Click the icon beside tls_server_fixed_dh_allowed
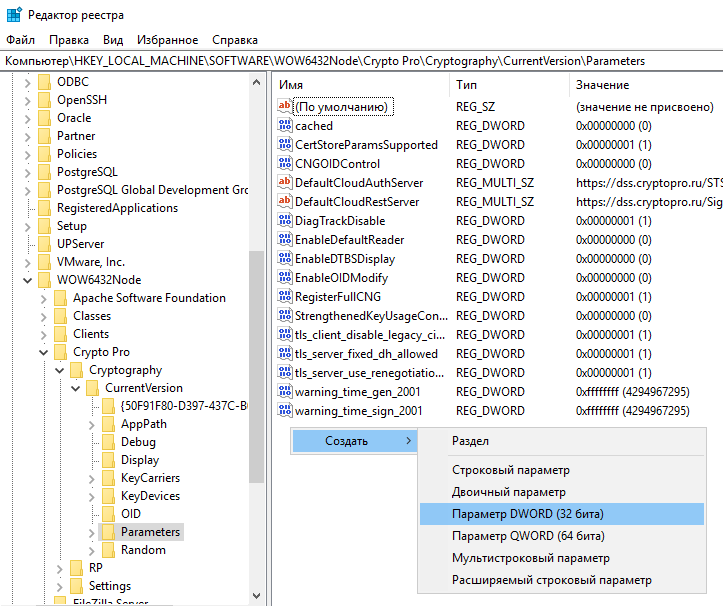 pos(284,353)
